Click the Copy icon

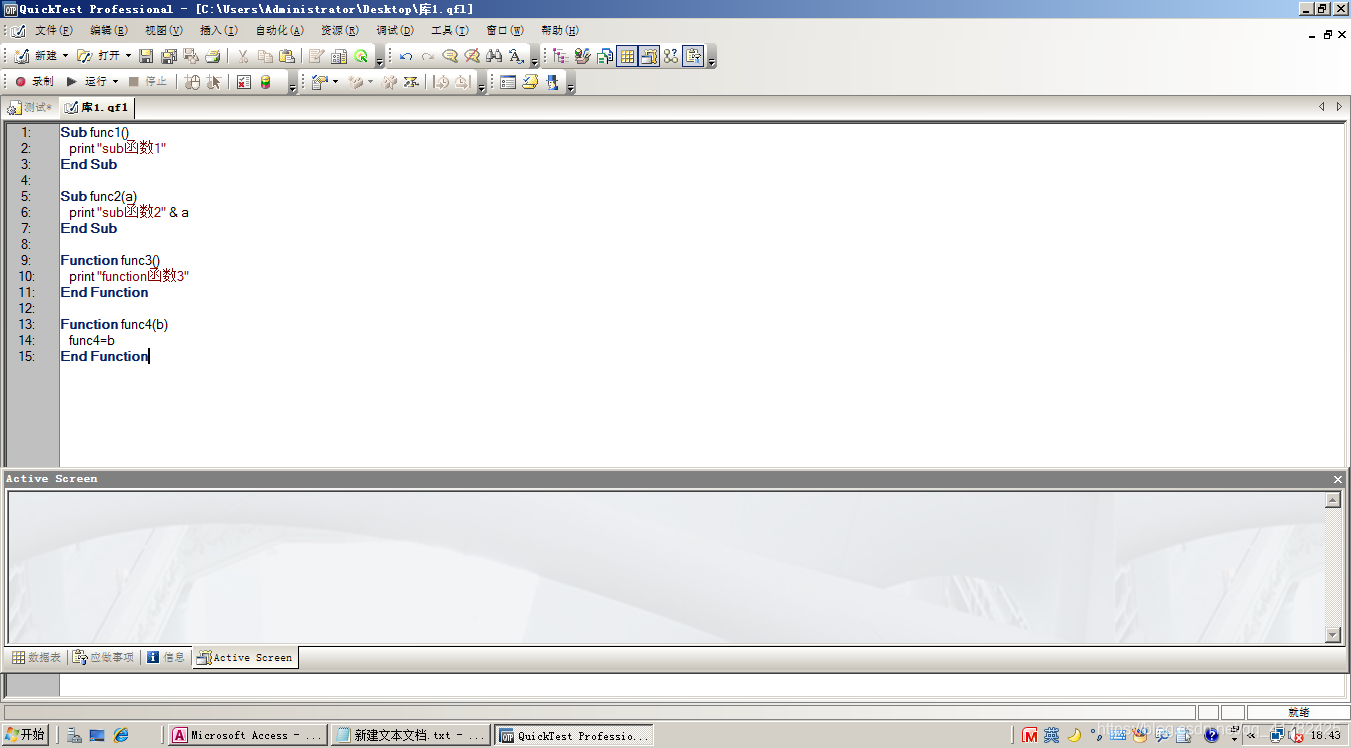pyautogui.click(x=265, y=56)
